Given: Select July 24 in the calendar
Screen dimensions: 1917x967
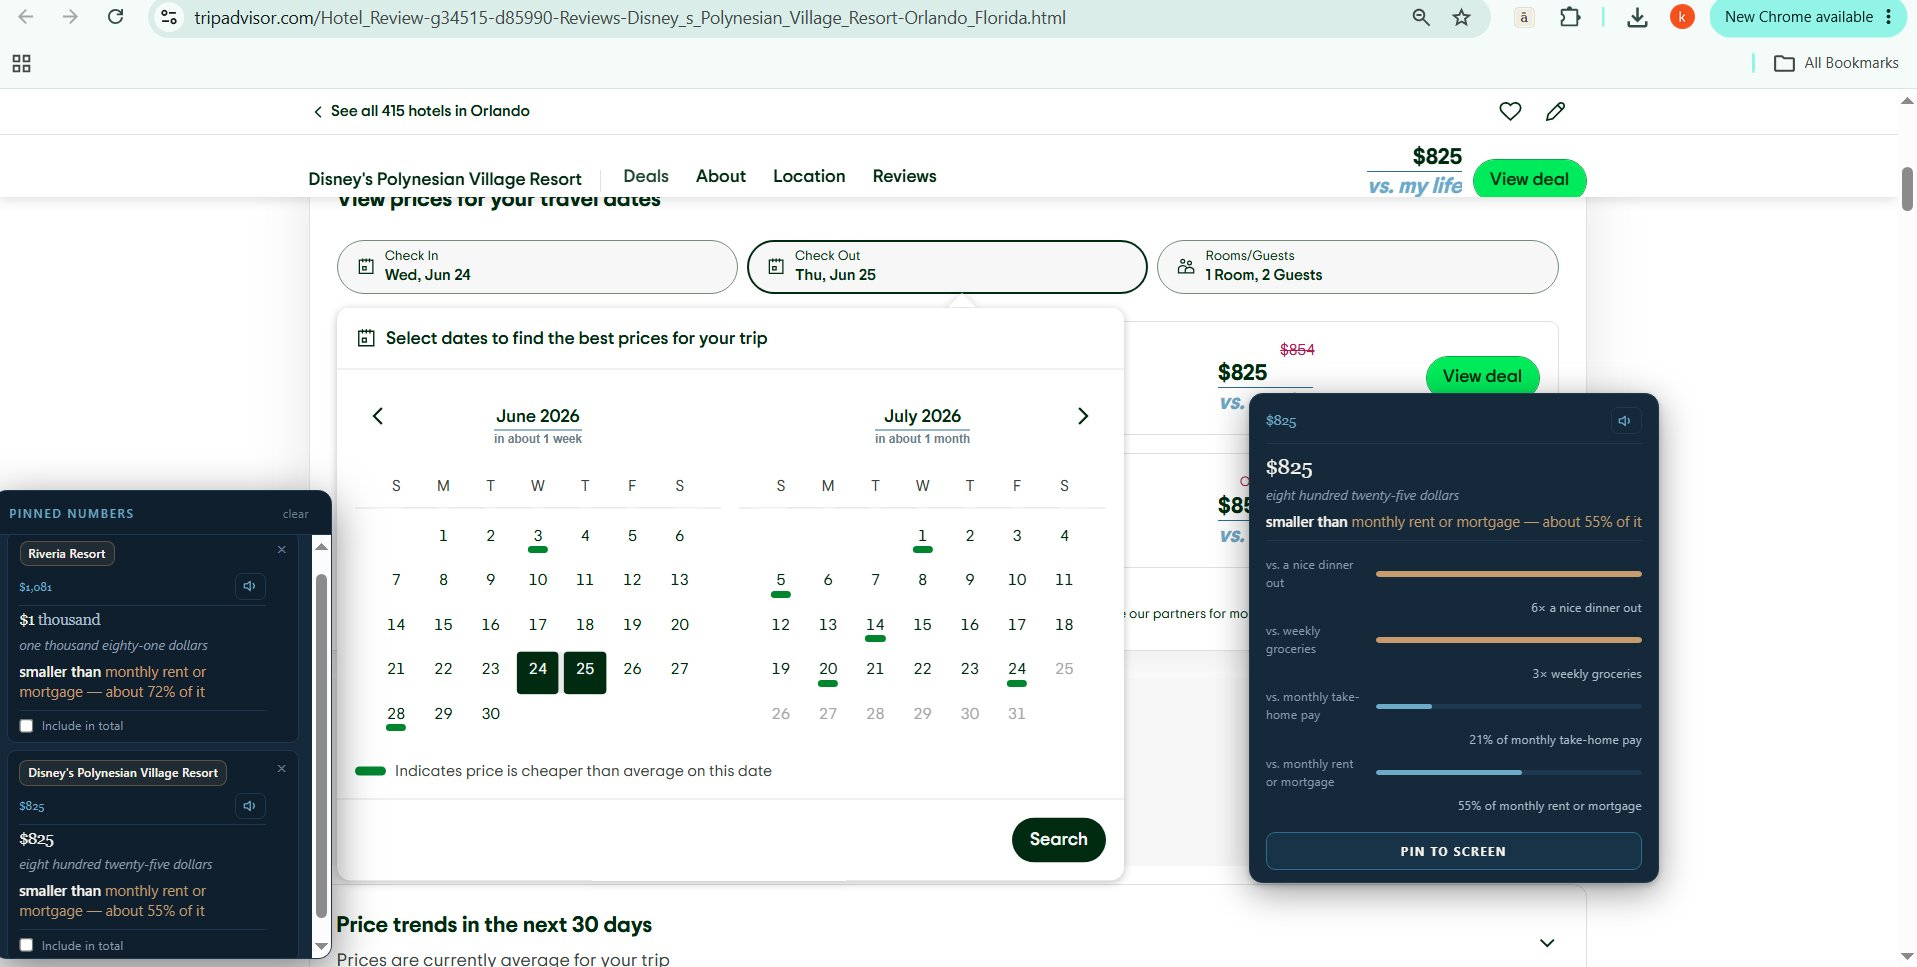Looking at the screenshot, I should [1017, 670].
